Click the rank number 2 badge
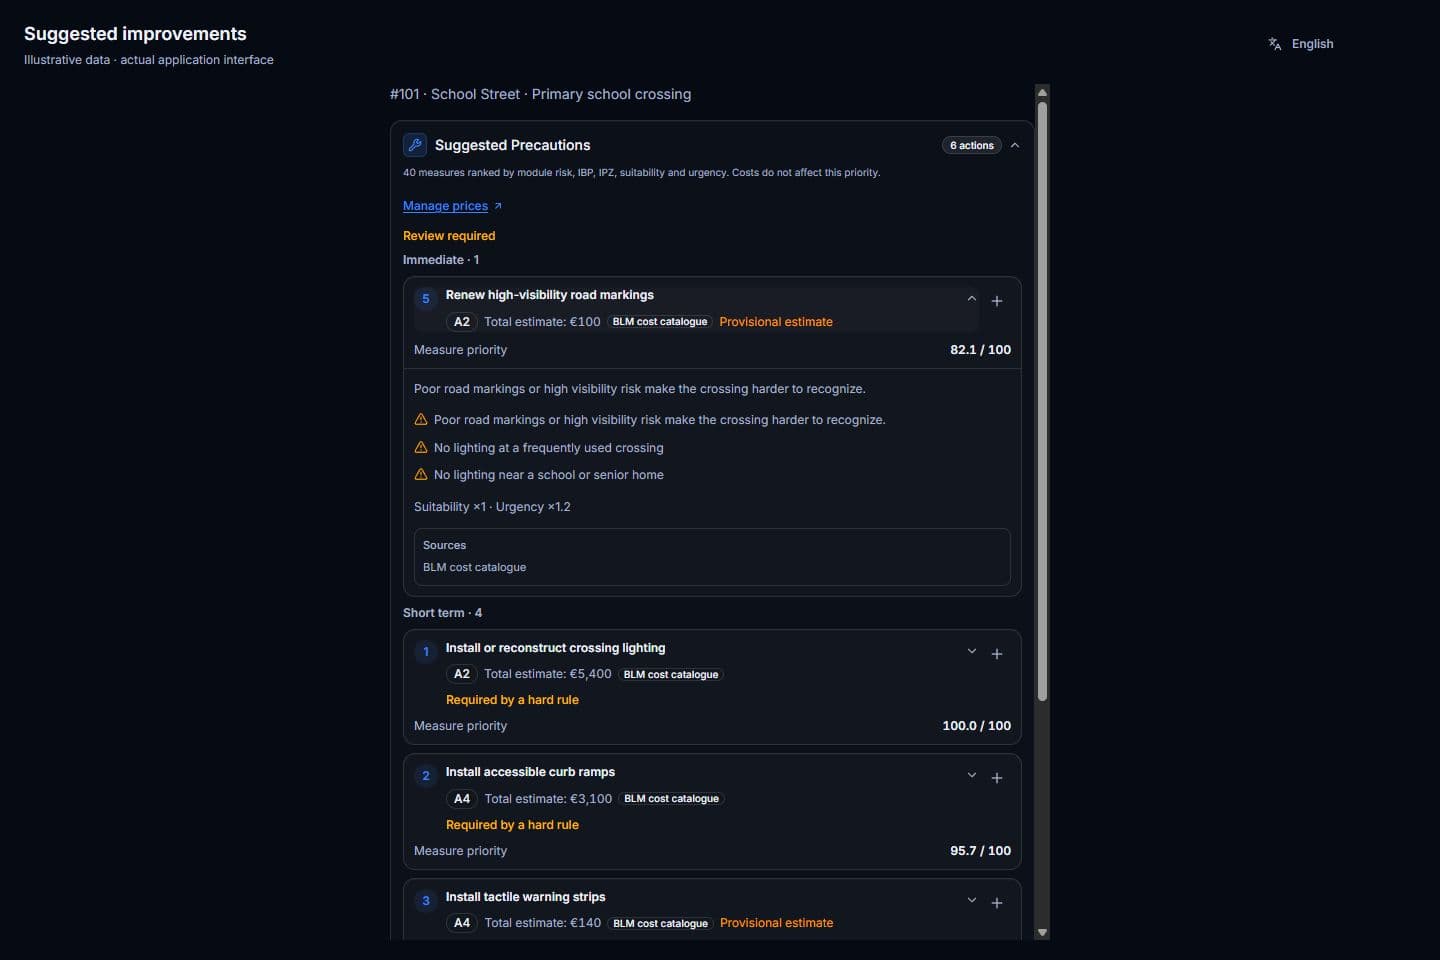1440x960 pixels. [x=426, y=776]
